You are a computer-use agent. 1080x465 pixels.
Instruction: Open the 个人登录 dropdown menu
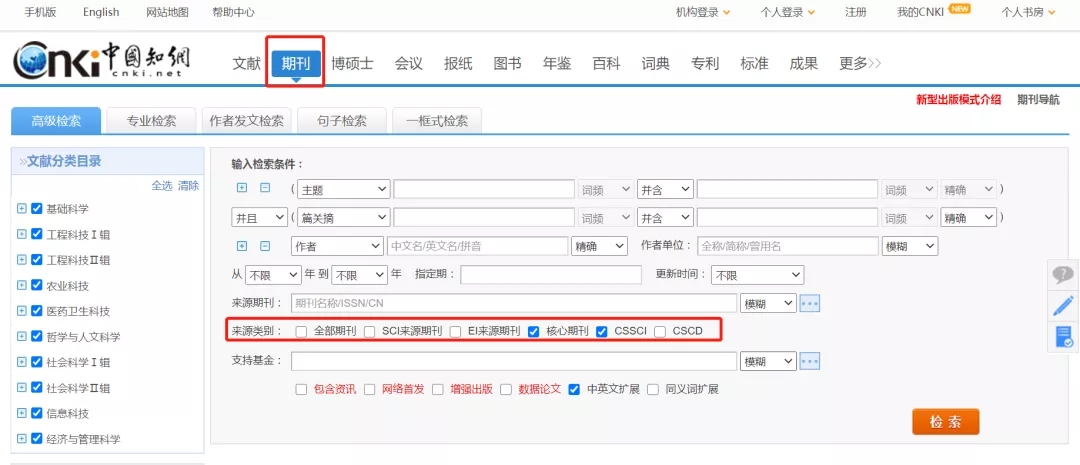[x=788, y=12]
